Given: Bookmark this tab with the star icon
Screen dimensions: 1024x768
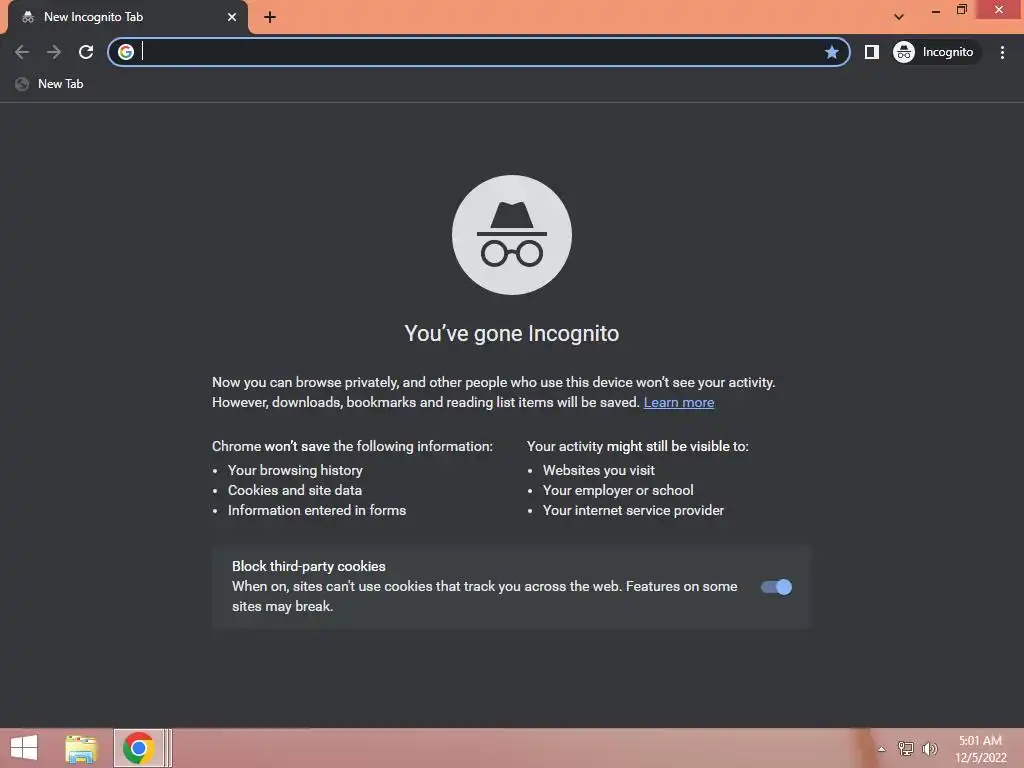Looking at the screenshot, I should click(x=831, y=52).
